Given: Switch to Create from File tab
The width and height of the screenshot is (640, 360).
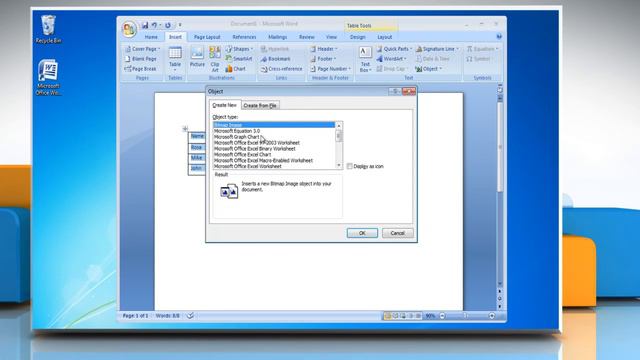Looking at the screenshot, I should point(260,105).
